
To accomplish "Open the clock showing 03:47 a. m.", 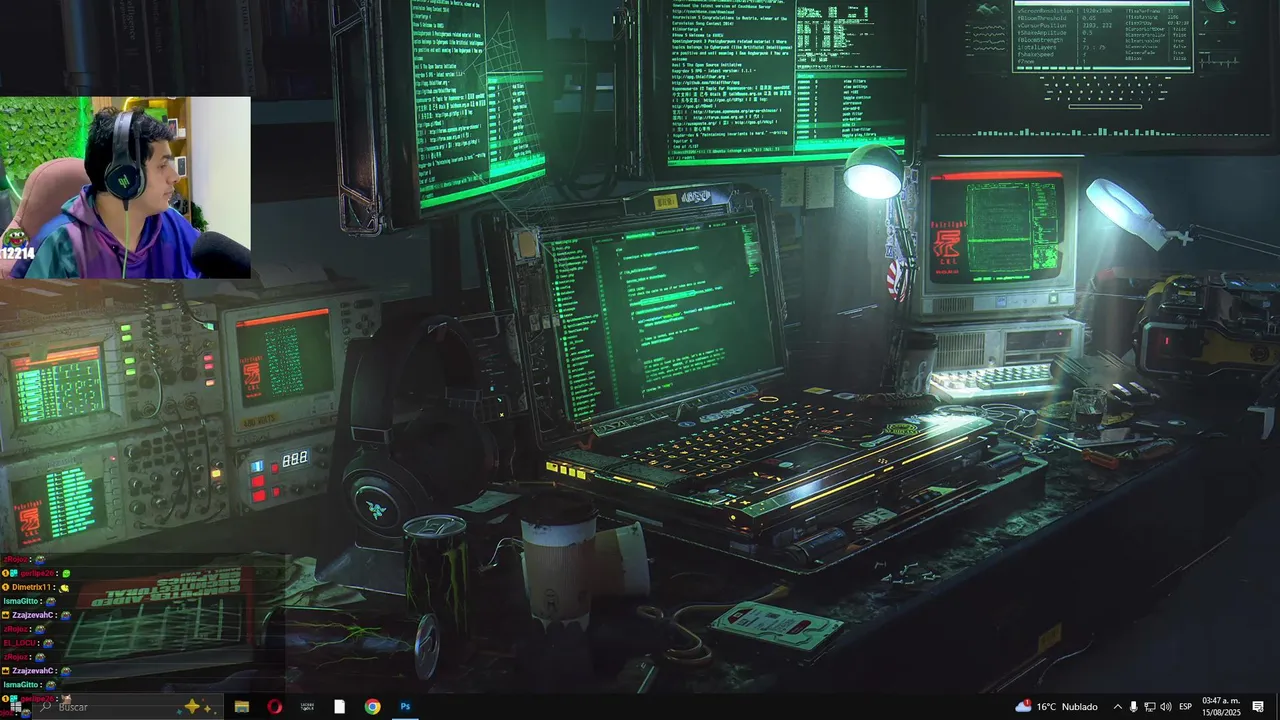I will tap(1221, 707).
